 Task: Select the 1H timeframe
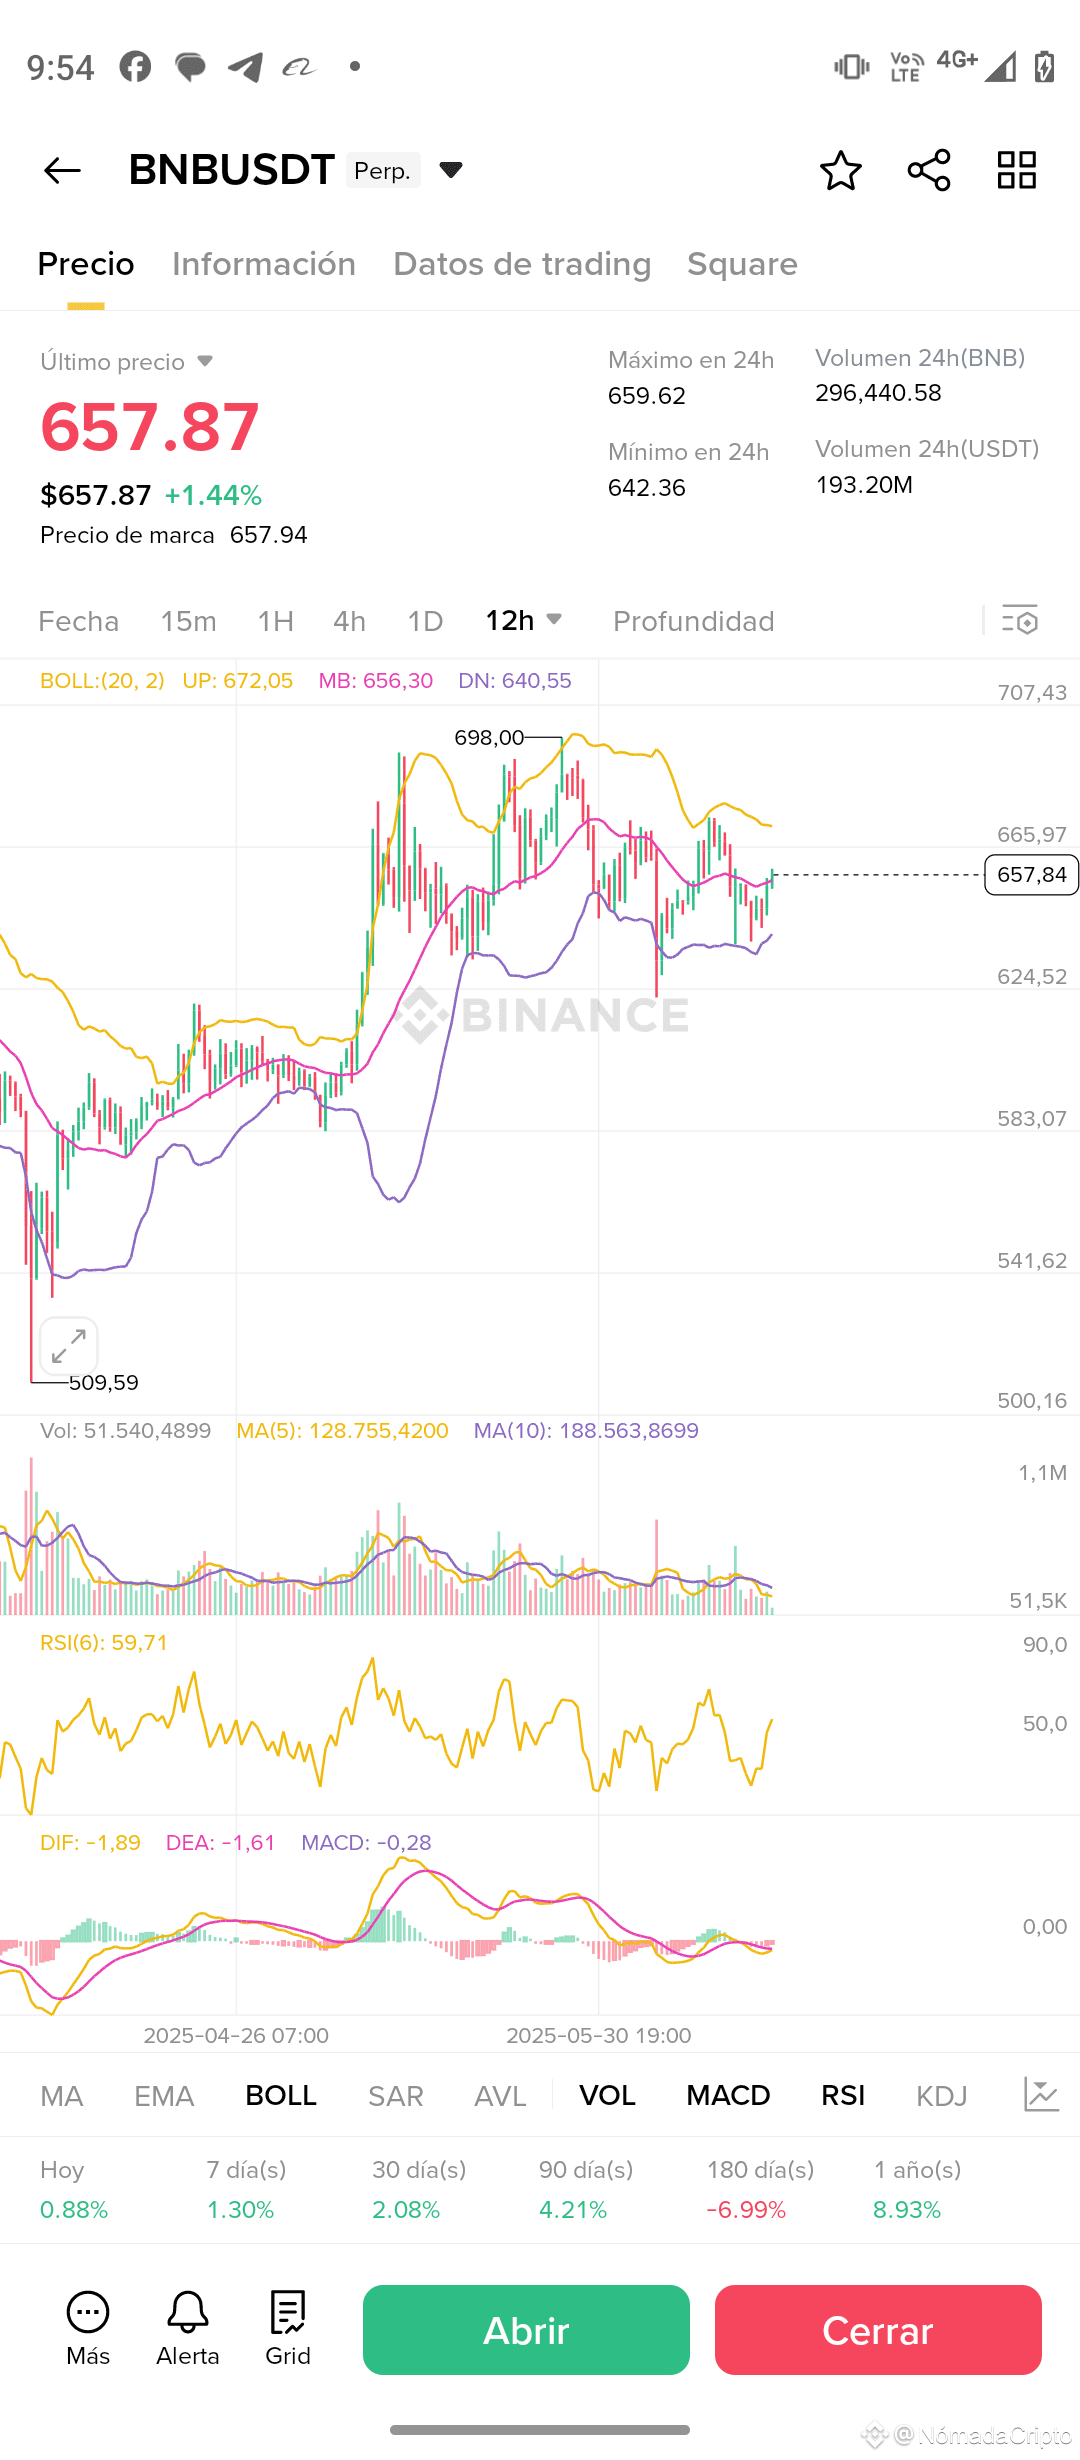click(x=275, y=621)
